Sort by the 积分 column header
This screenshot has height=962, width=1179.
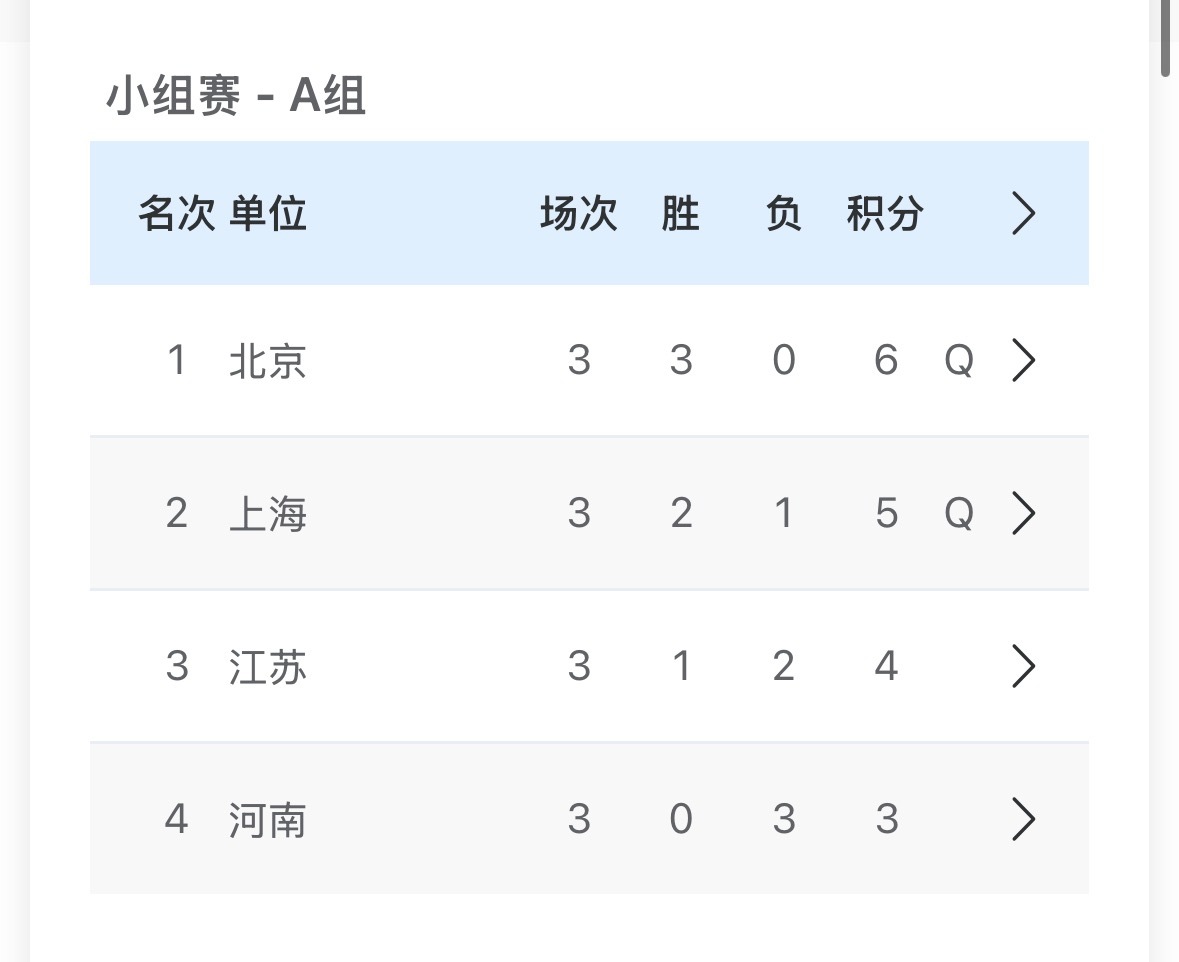coord(886,213)
